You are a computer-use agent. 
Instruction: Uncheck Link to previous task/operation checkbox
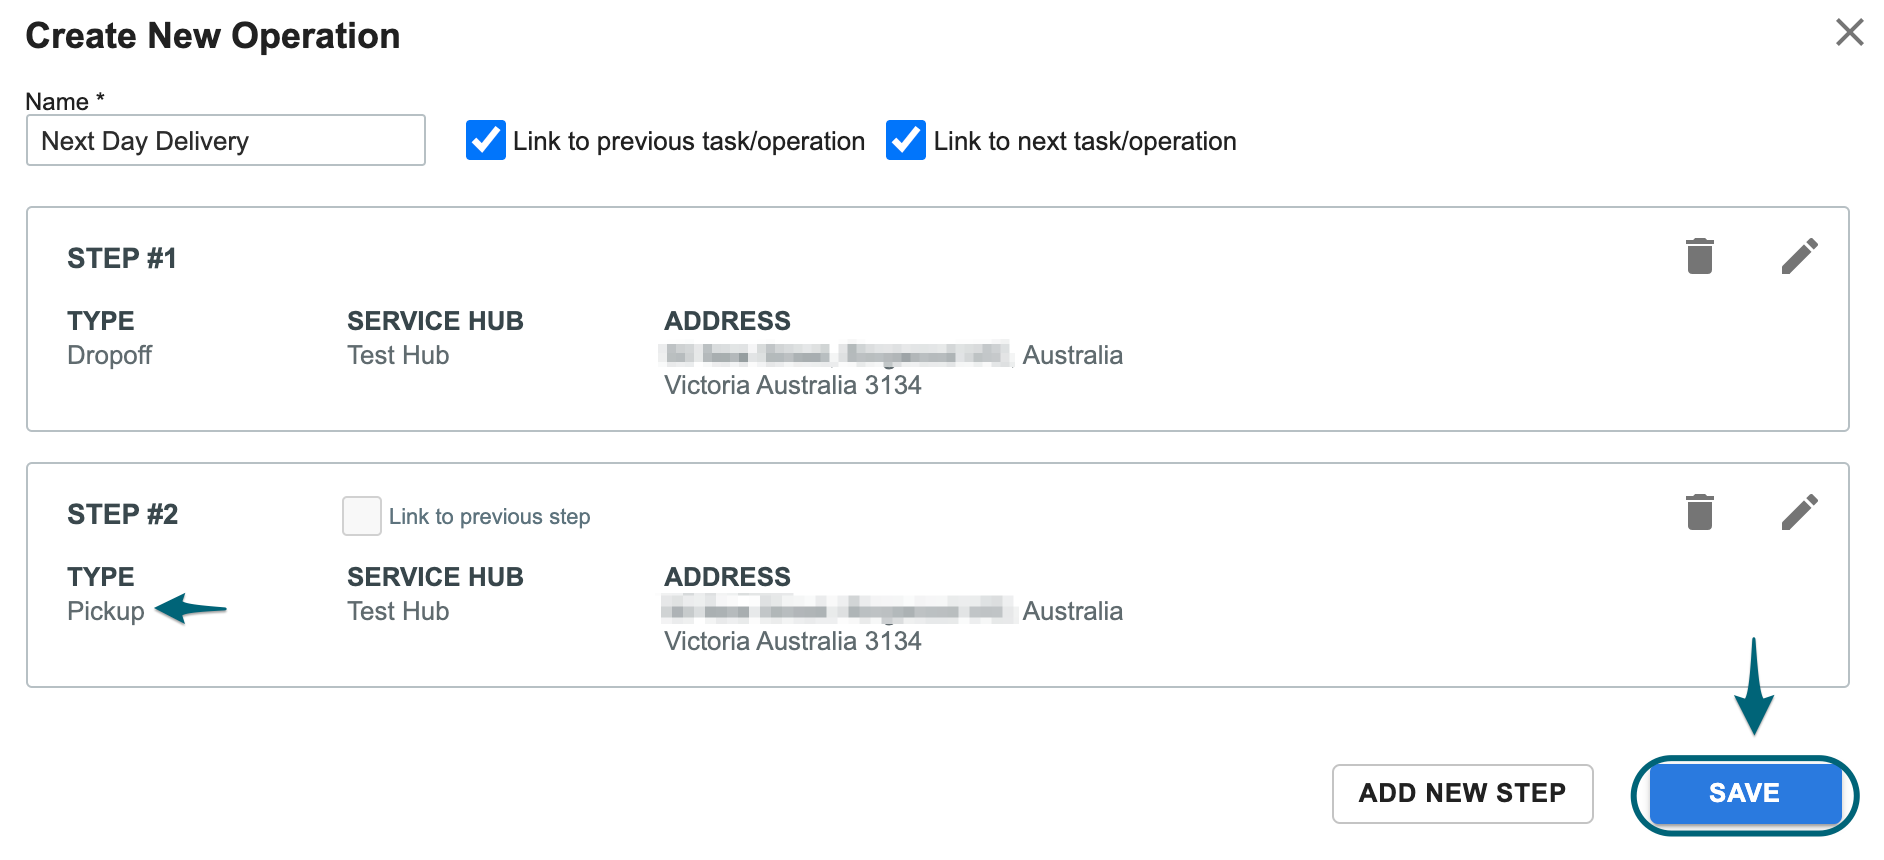[486, 140]
